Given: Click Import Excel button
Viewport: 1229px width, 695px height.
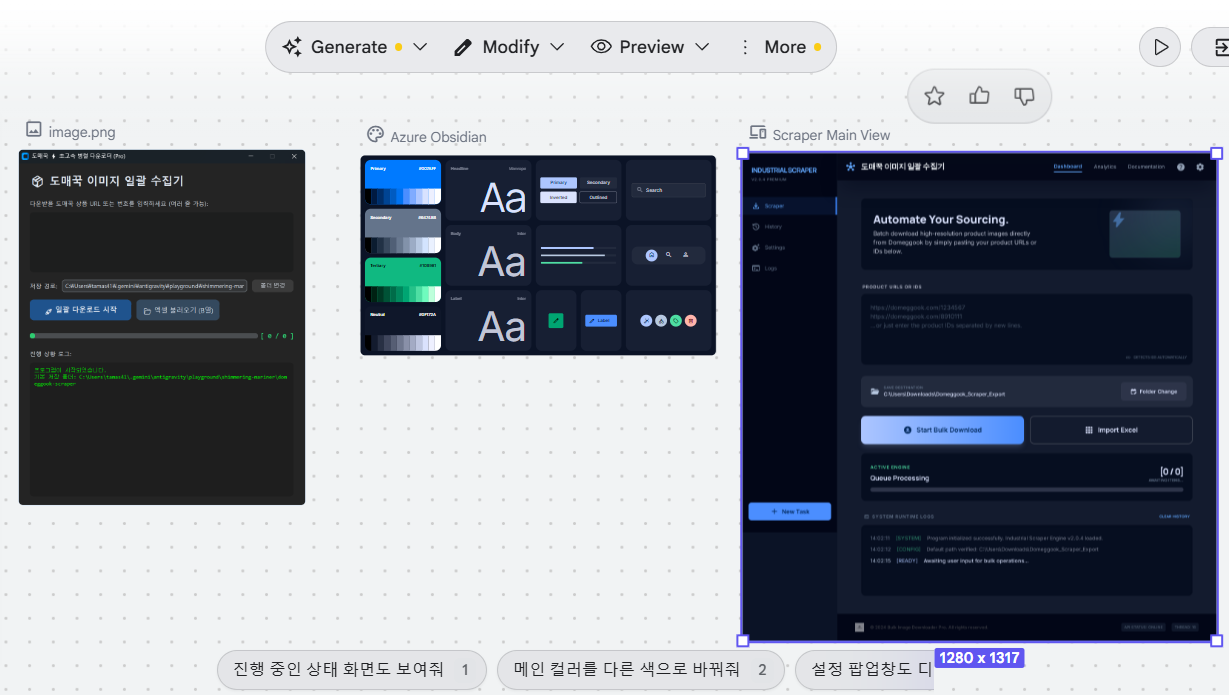Looking at the screenshot, I should click(x=1111, y=430).
